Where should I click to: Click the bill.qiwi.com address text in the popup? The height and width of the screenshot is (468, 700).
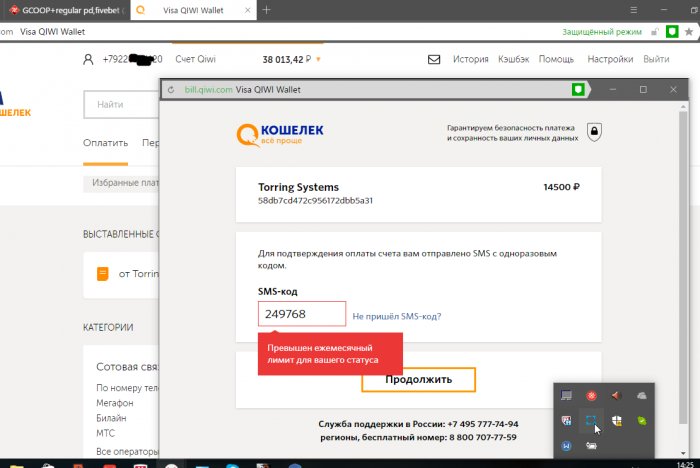208,90
